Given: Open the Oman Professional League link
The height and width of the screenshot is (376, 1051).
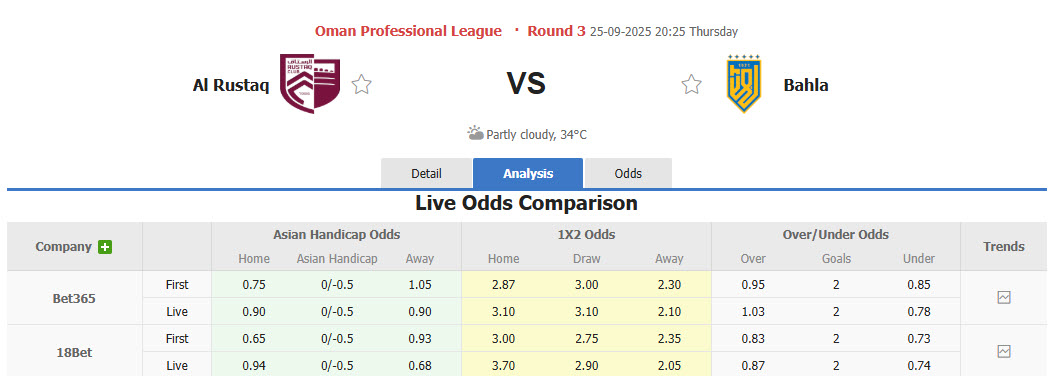Looking at the screenshot, I should (x=408, y=31).
